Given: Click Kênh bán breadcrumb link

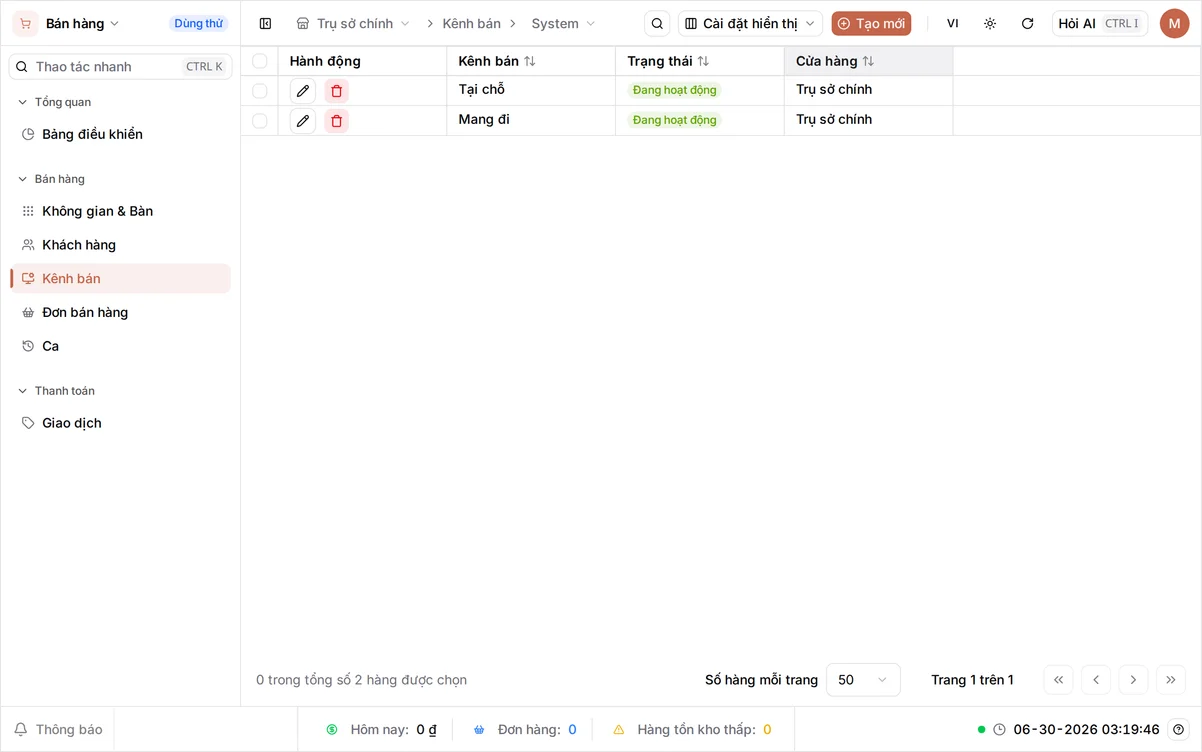Looking at the screenshot, I should tap(472, 23).
